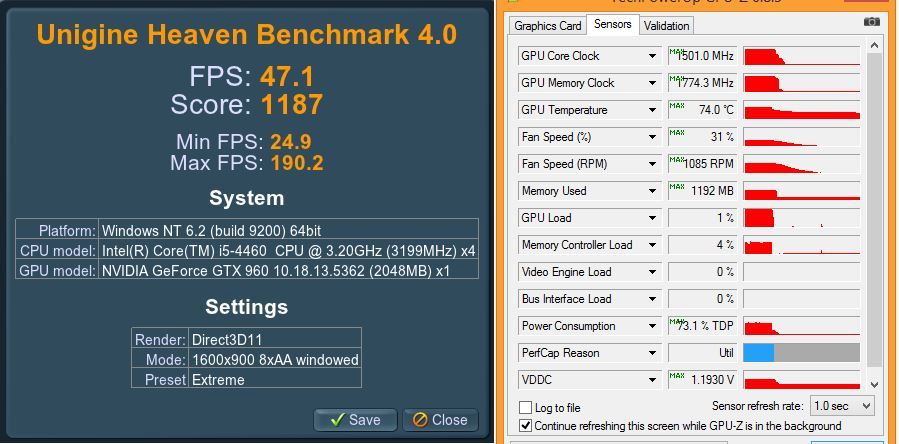This screenshot has width=899, height=444.
Task: Open the GPU Core Clock sensor dropdown
Action: pos(652,56)
